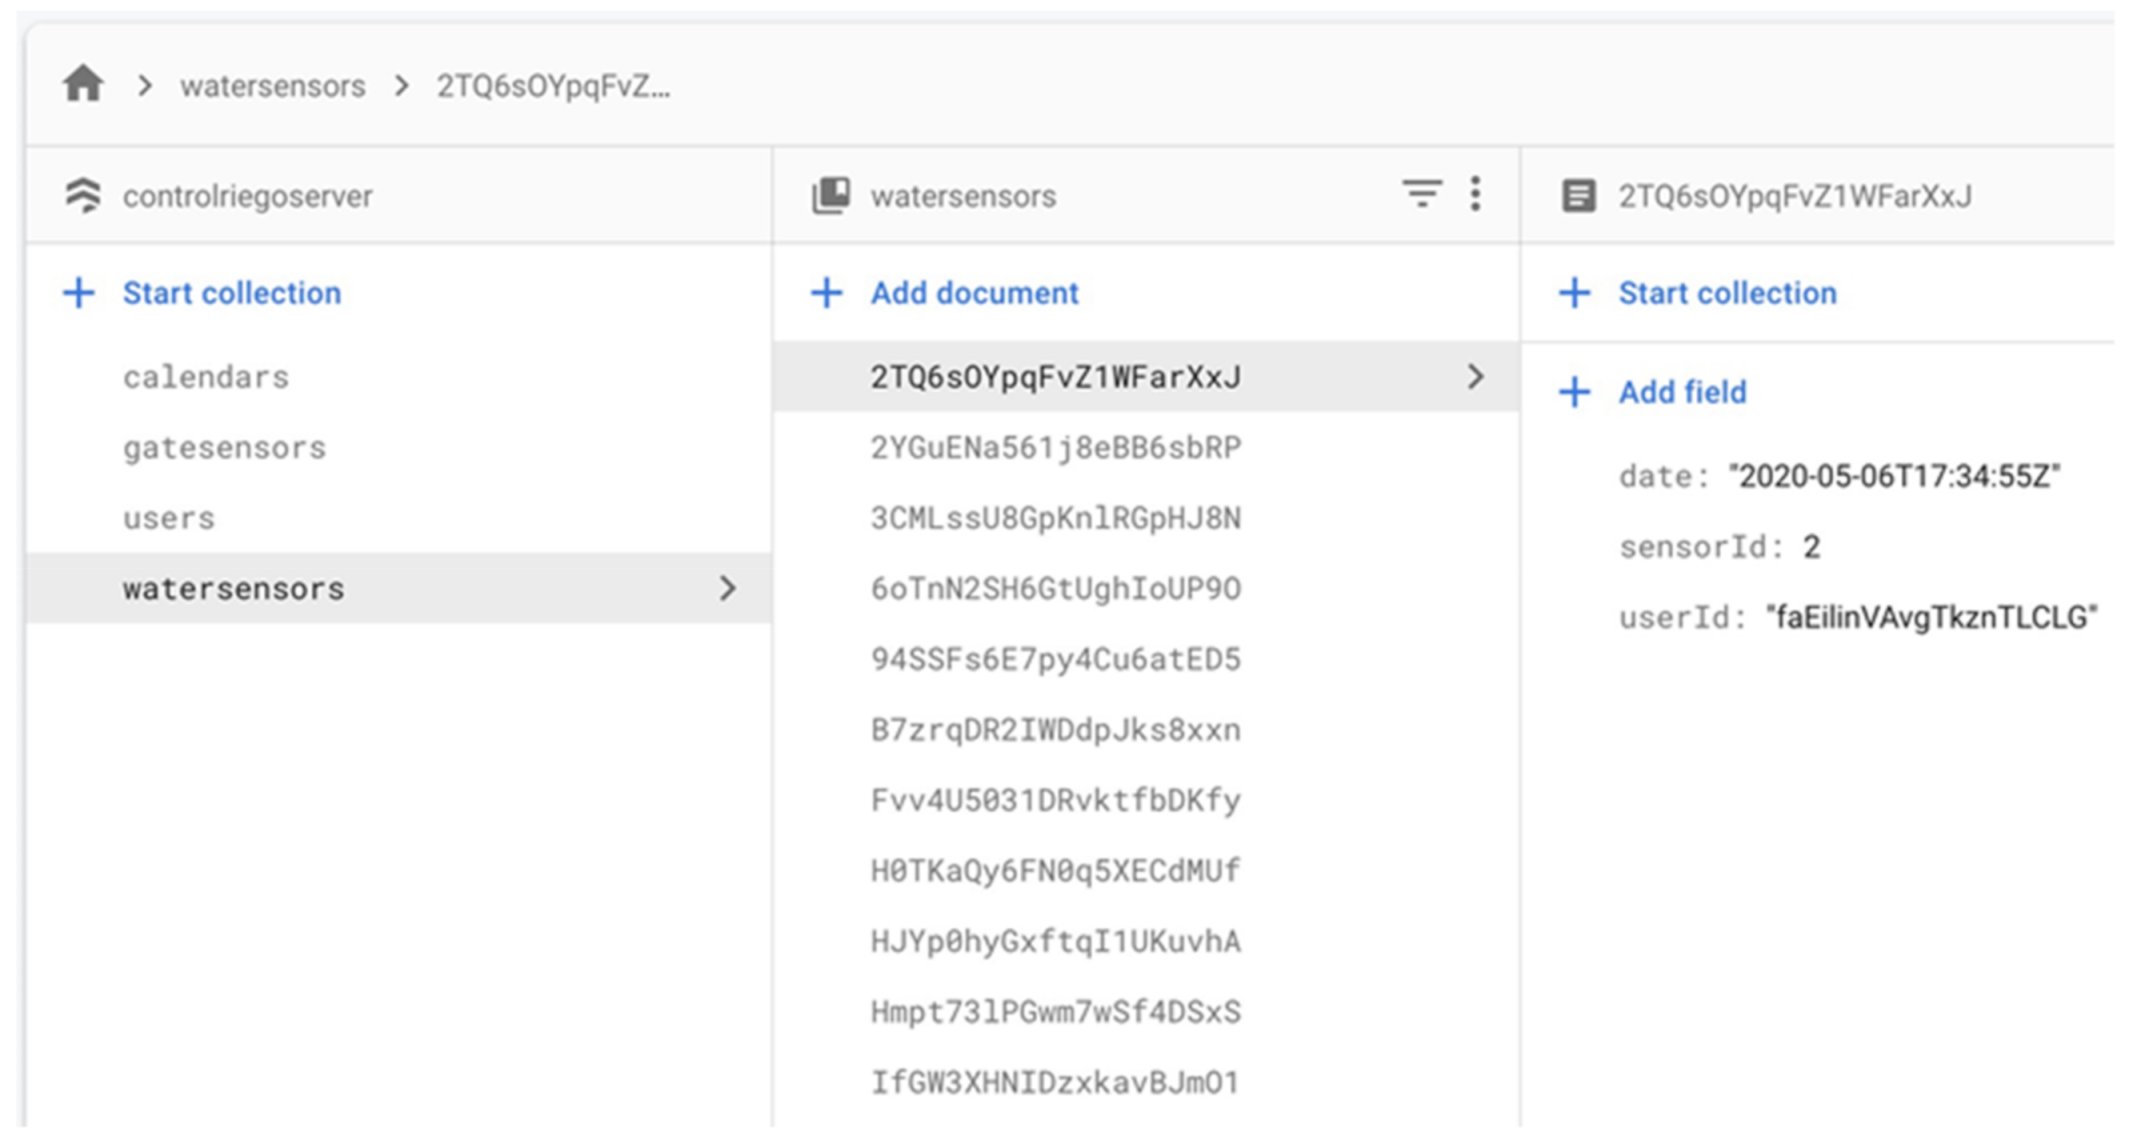
Task: Click the collection icon beside watersensors header
Action: coord(831,195)
